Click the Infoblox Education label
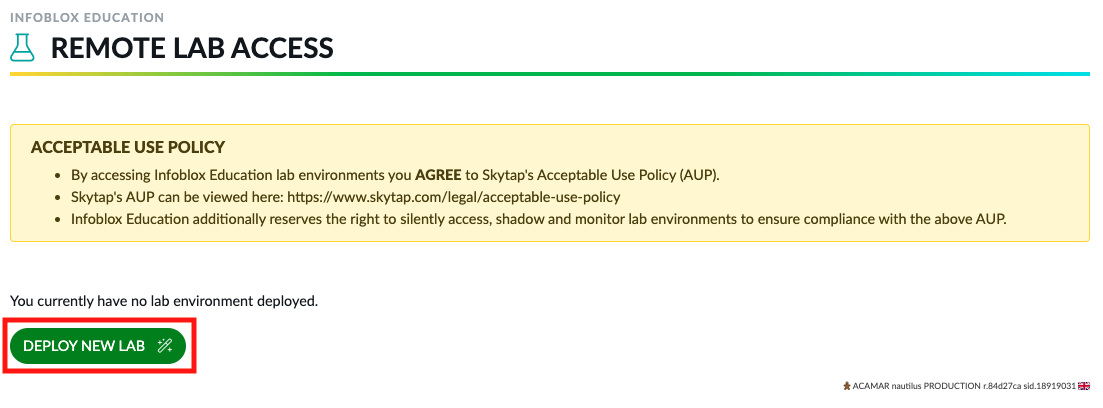This screenshot has height=408, width=1103. tap(87, 18)
